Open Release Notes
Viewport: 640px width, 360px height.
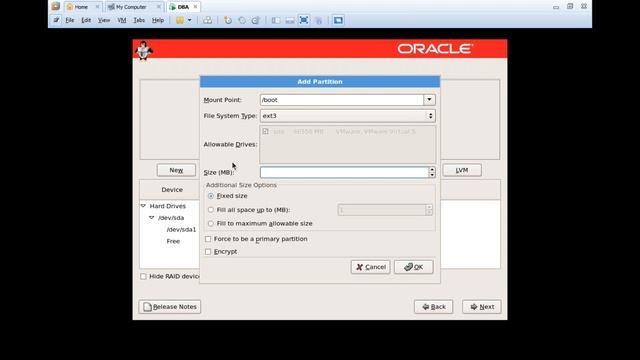point(170,307)
